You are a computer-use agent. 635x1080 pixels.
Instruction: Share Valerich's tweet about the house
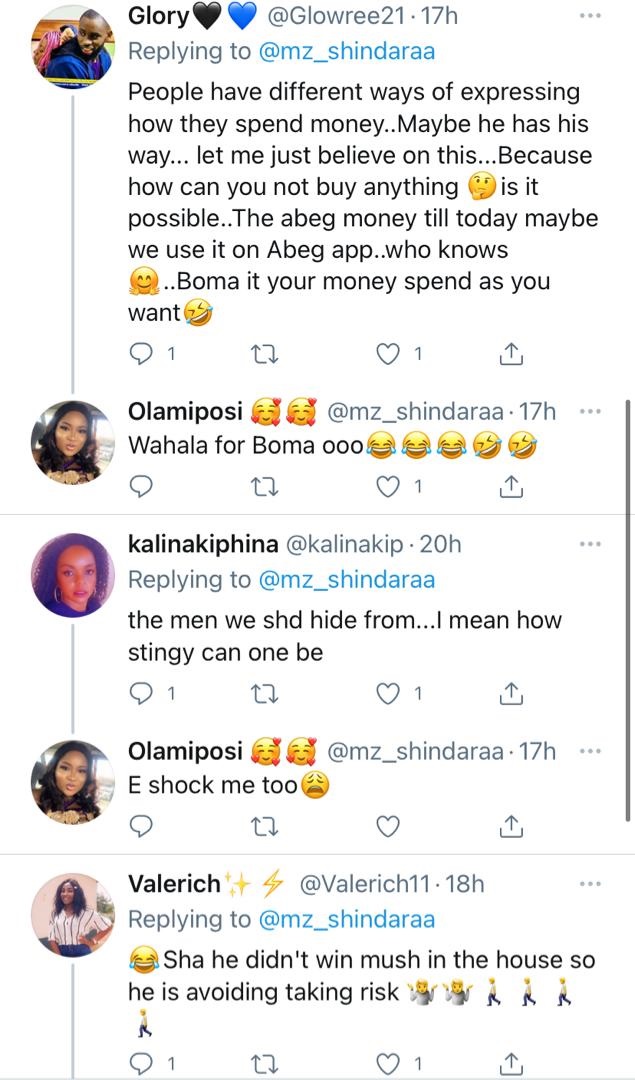510,1062
